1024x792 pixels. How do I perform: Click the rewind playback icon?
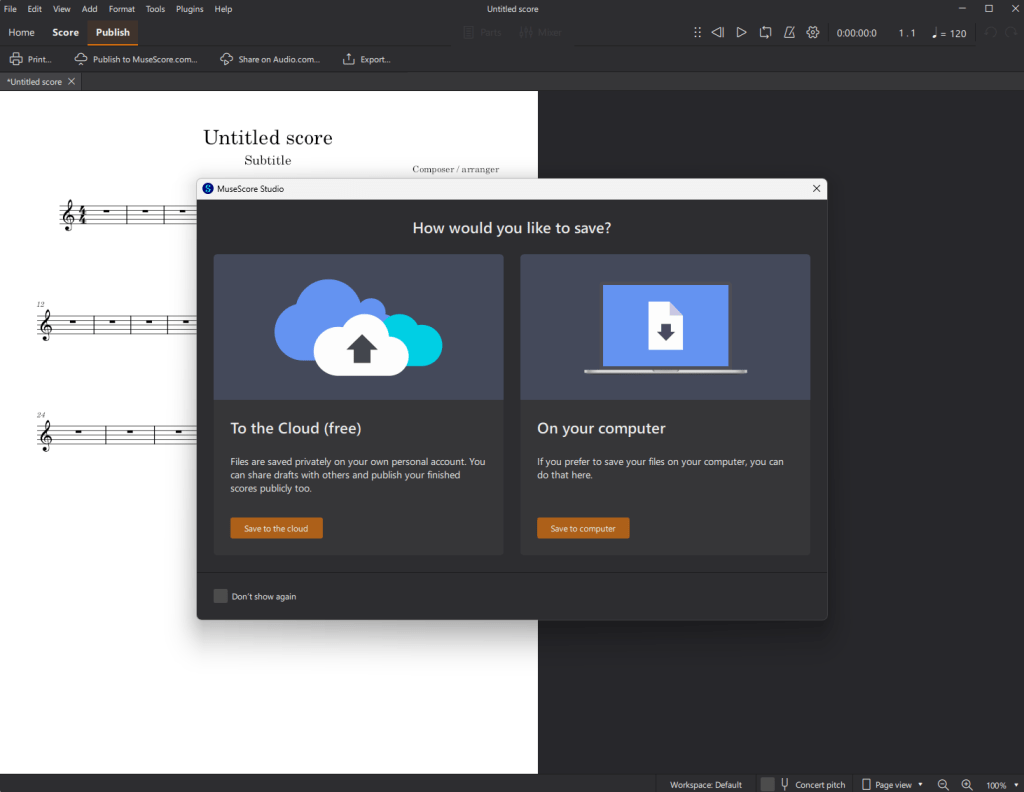pyautogui.click(x=717, y=33)
